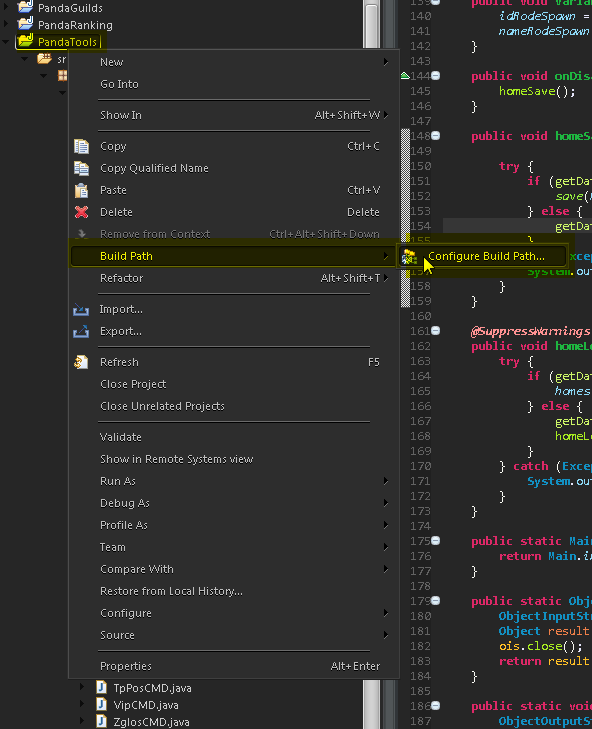Select Show in Remote Systems view
The image size is (592, 729).
coord(234,459)
